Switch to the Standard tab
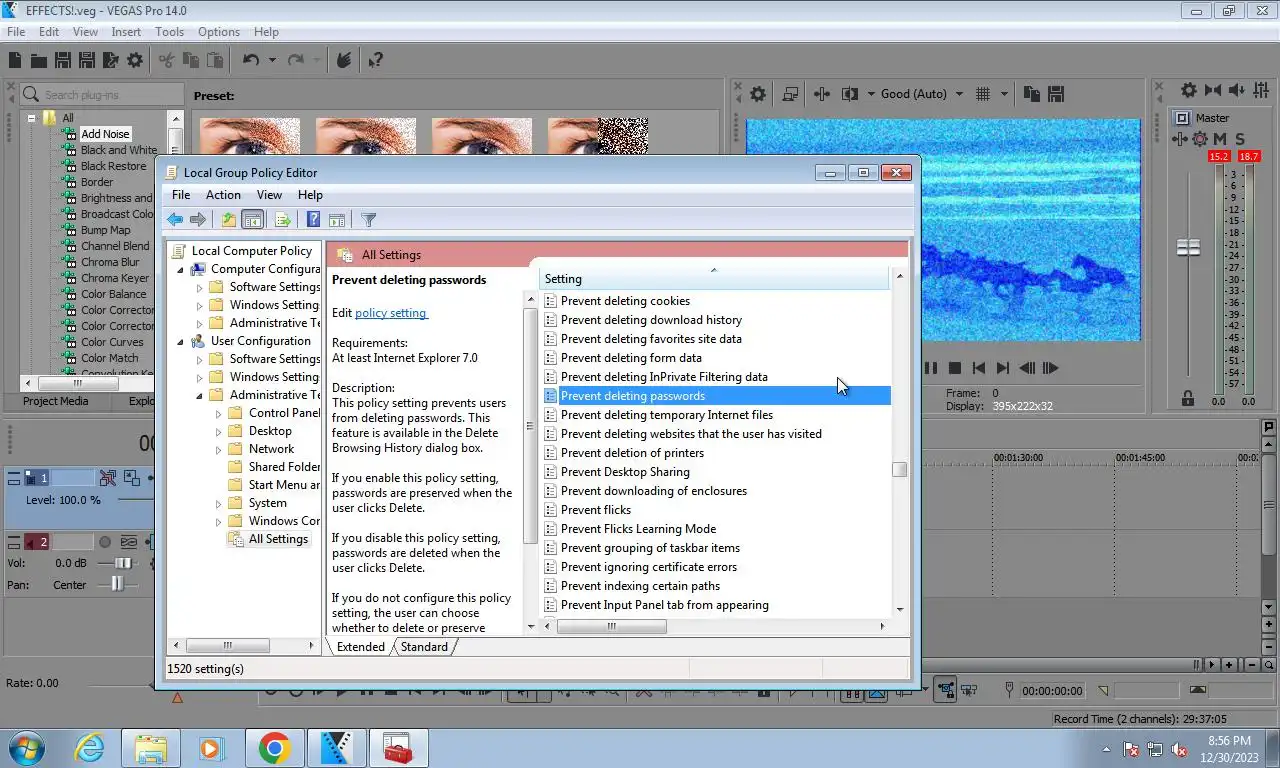The width and height of the screenshot is (1280, 768). (424, 647)
